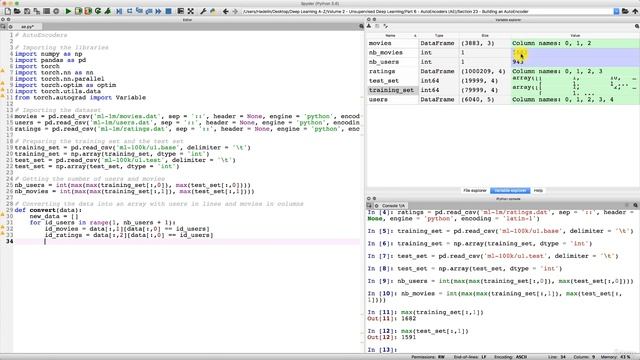Click the Out[11]: 1682 console output

(392, 318)
